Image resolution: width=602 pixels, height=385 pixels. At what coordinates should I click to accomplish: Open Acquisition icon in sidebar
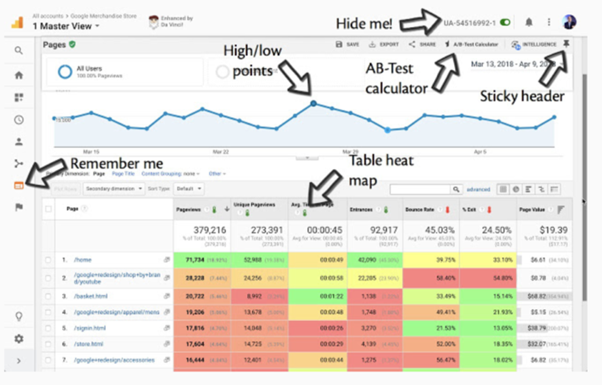tap(18, 164)
